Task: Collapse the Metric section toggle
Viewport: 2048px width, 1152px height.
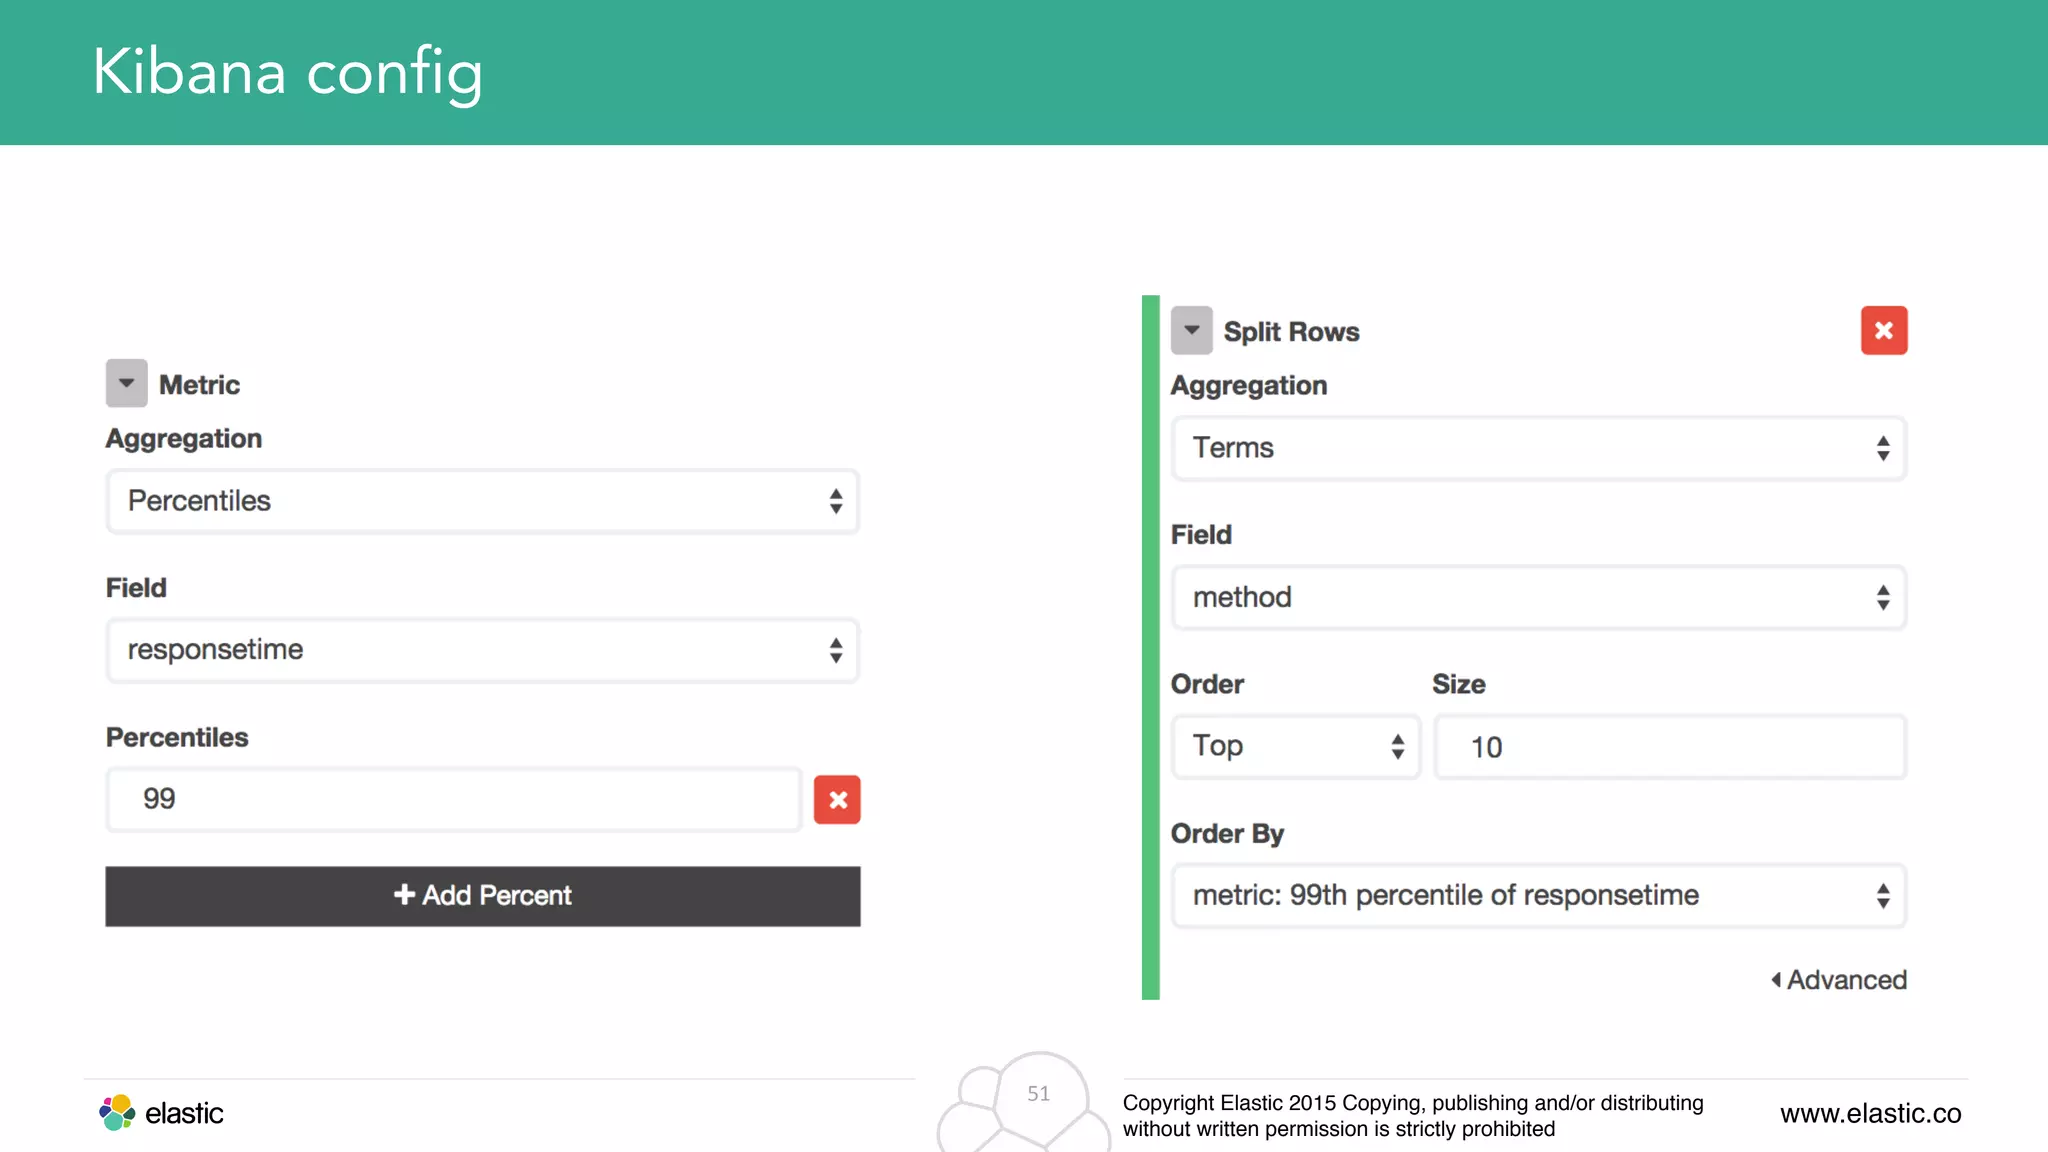Action: click(x=126, y=384)
